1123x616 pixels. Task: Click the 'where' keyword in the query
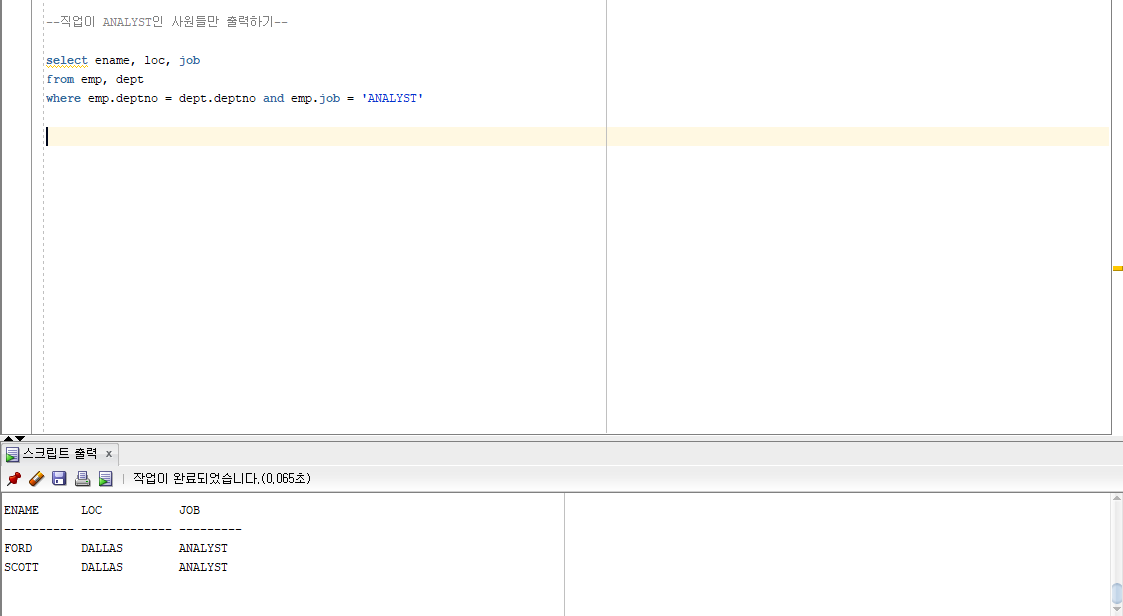pos(63,98)
